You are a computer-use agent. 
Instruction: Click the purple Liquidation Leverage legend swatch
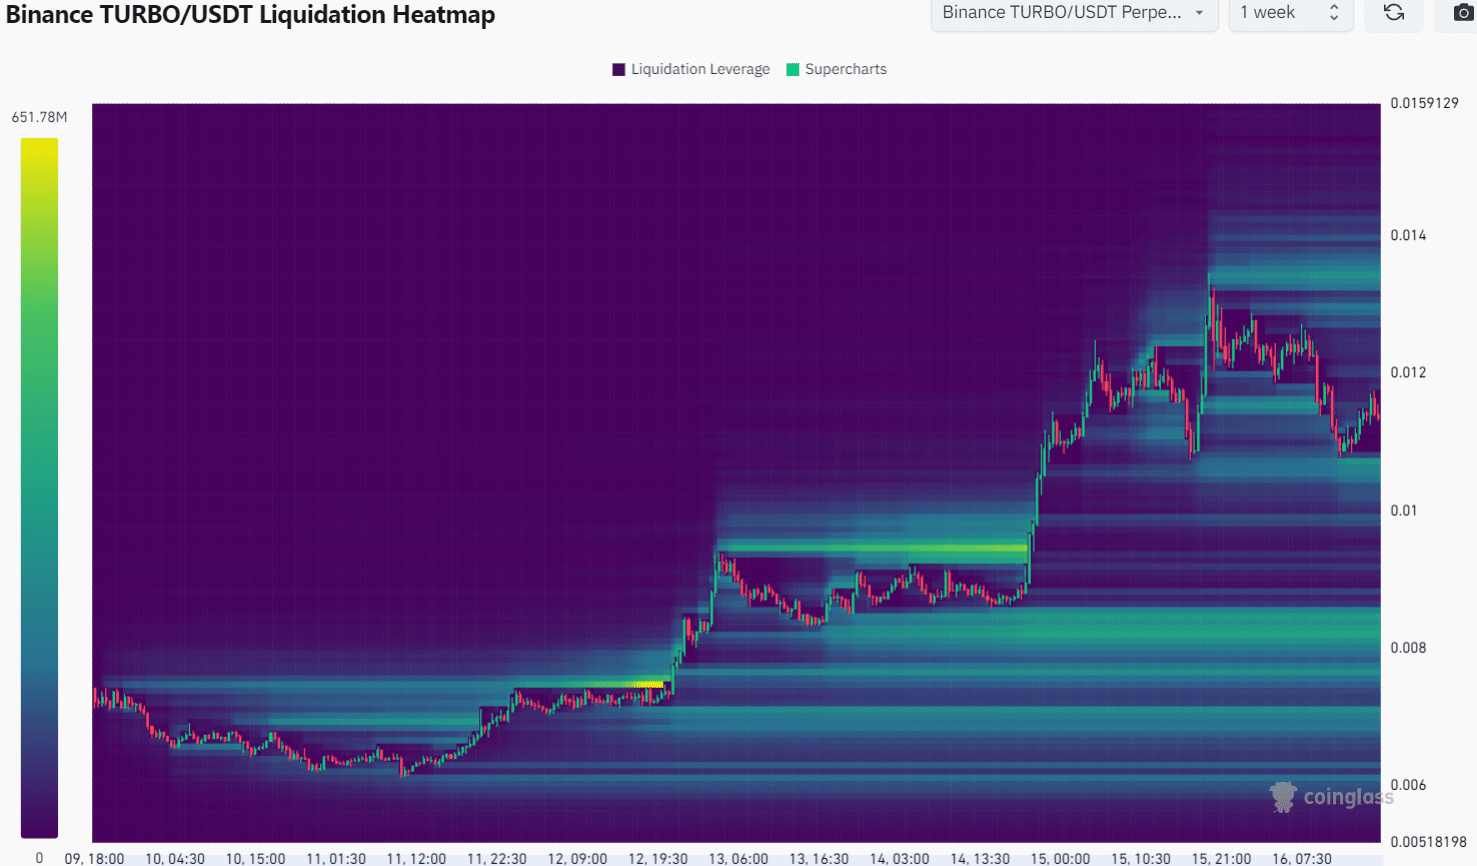(x=619, y=69)
